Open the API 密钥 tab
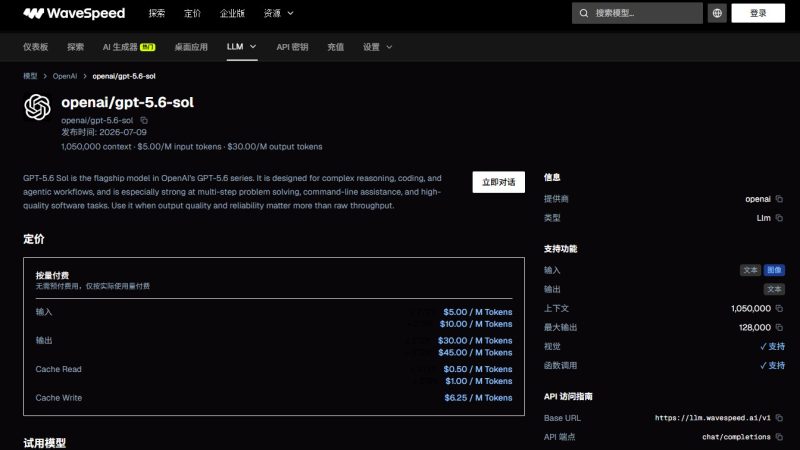The image size is (800, 450). pos(292,47)
